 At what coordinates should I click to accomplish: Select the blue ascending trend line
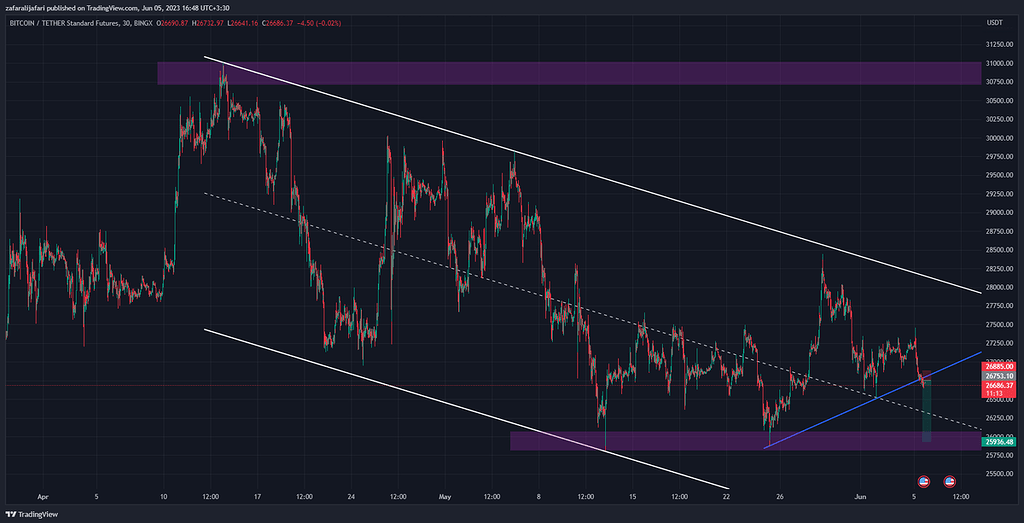pyautogui.click(x=872, y=400)
